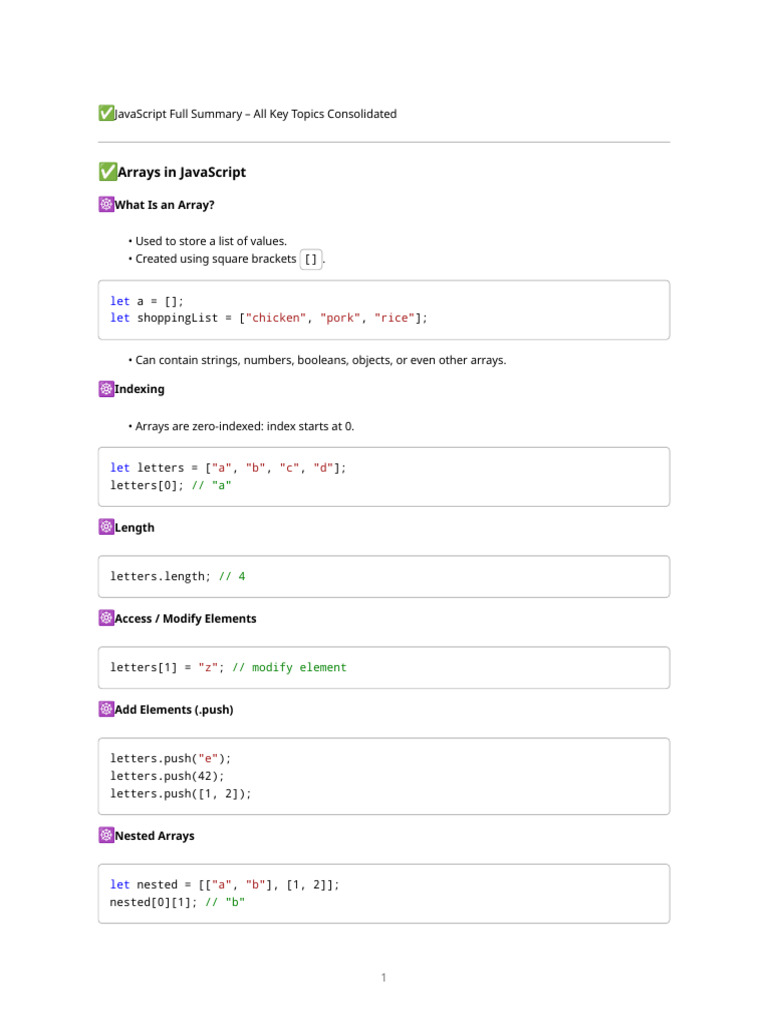Click the let letters array declaration line
This screenshot has width=768, height=1024.
point(228,468)
